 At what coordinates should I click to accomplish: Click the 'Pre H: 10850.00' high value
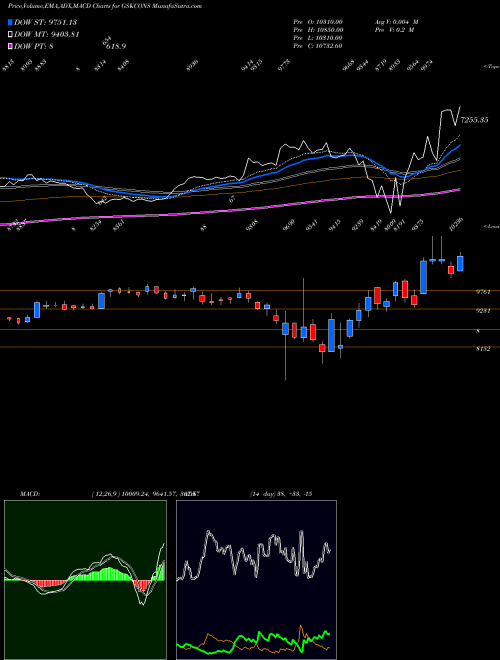pyautogui.click(x=318, y=30)
